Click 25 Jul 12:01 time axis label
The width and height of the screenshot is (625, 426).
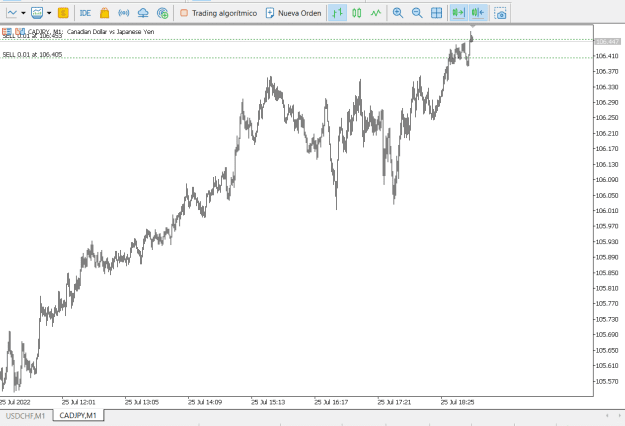pos(79,402)
